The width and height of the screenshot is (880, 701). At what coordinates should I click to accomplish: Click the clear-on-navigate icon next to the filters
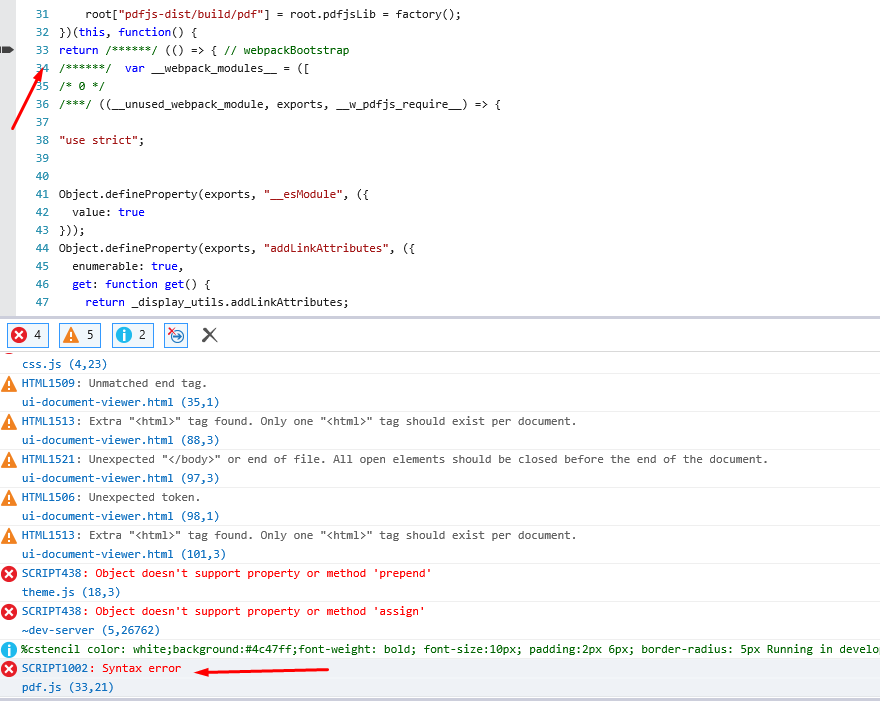pos(175,335)
